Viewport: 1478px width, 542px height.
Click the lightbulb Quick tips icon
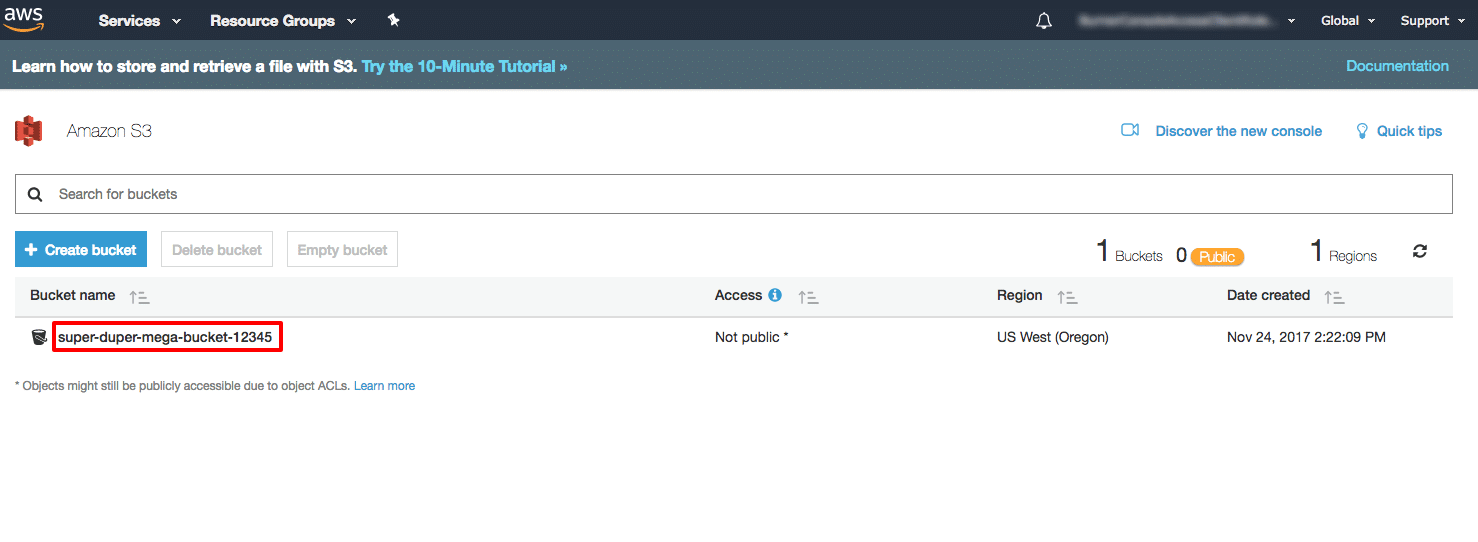click(1361, 131)
